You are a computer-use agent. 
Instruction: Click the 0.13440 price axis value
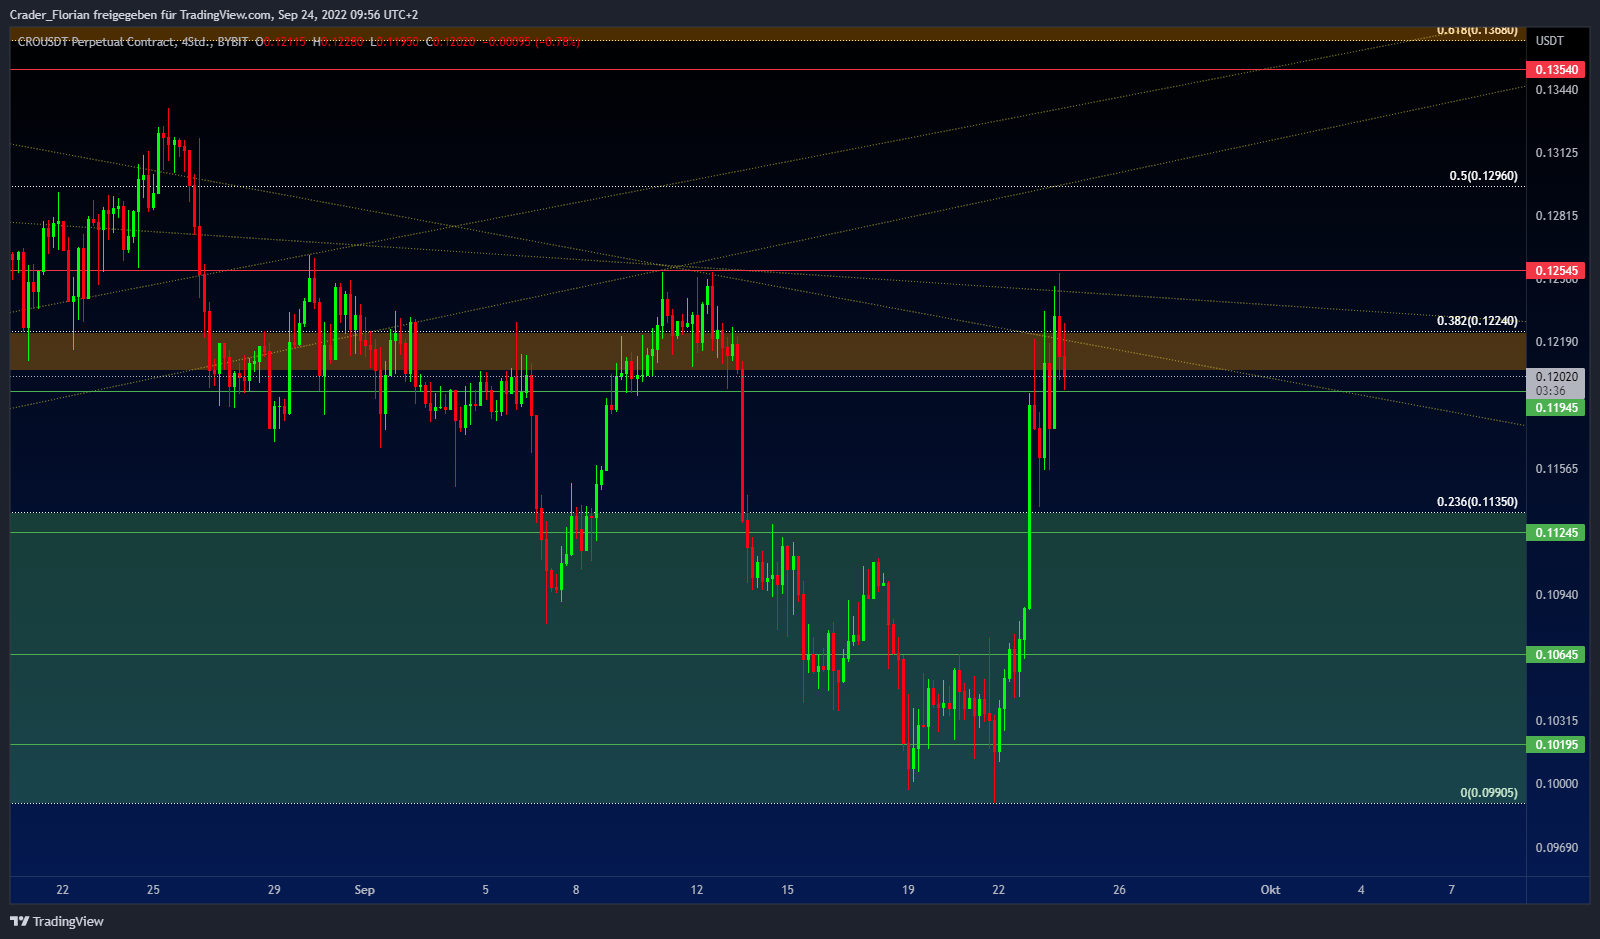click(x=1557, y=90)
